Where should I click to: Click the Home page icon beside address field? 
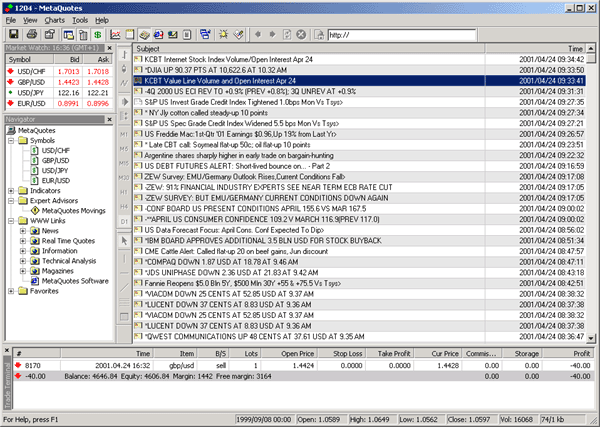[x=319, y=35]
